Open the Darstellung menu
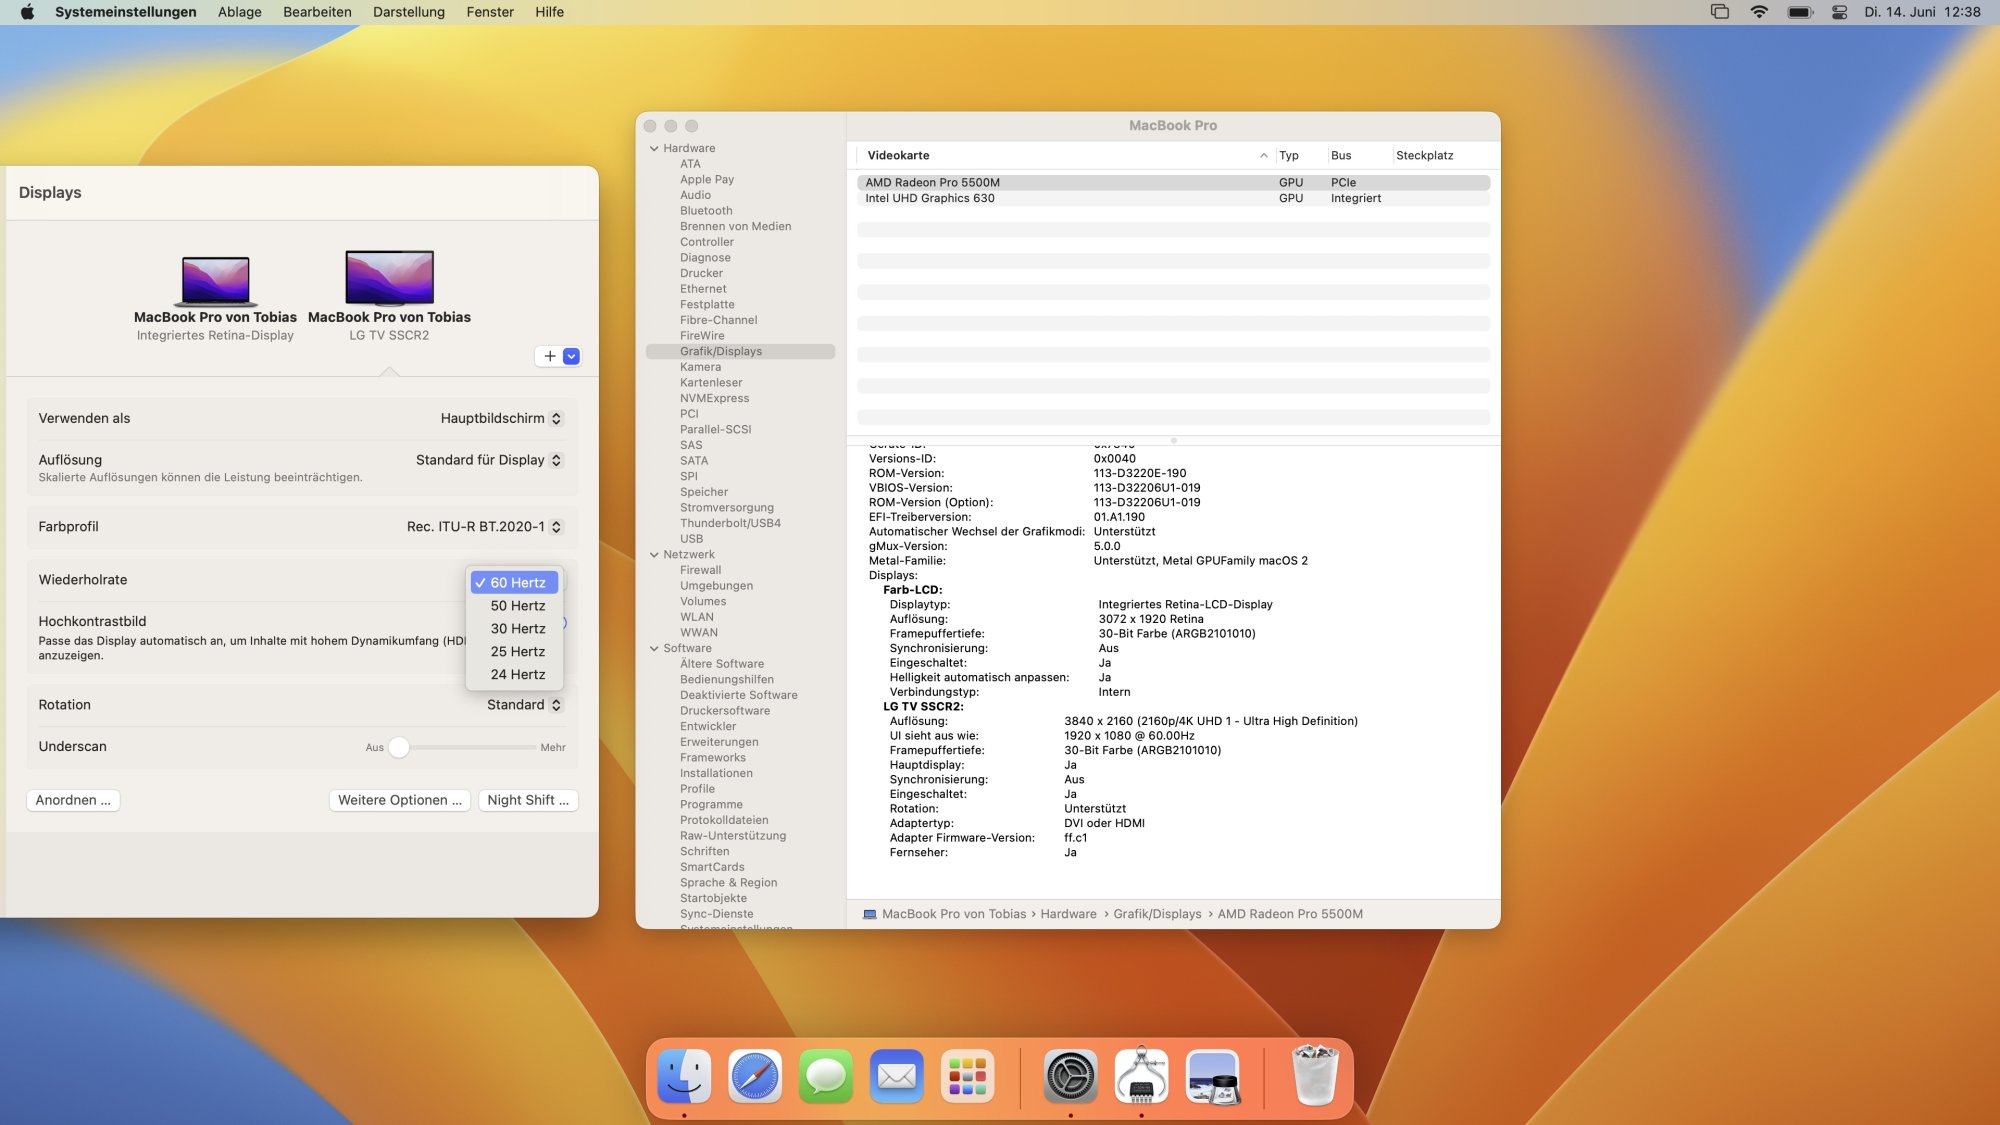Viewport: 2000px width, 1125px height. click(408, 12)
